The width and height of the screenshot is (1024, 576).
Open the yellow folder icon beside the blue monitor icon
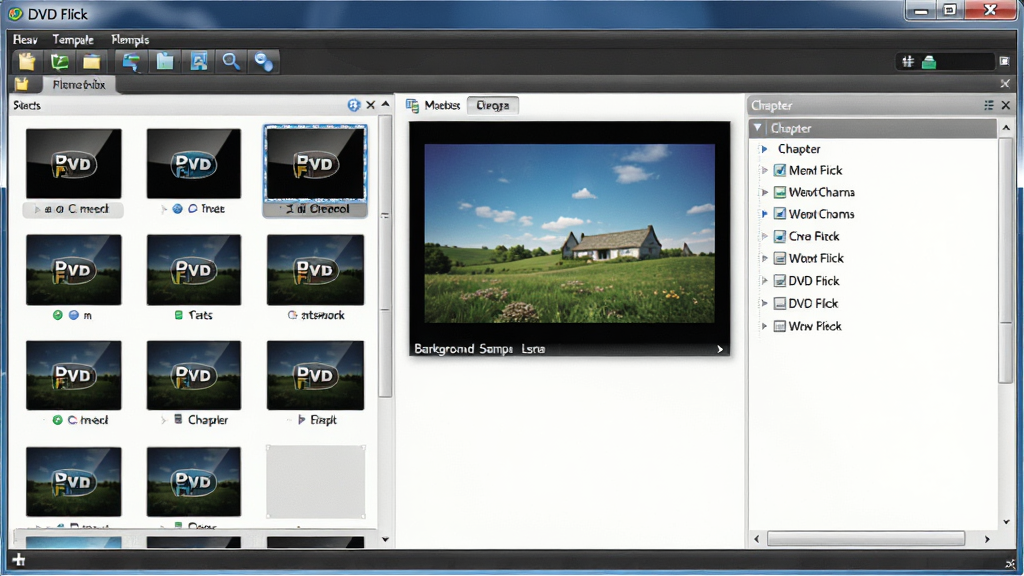pyautogui.click(x=91, y=61)
